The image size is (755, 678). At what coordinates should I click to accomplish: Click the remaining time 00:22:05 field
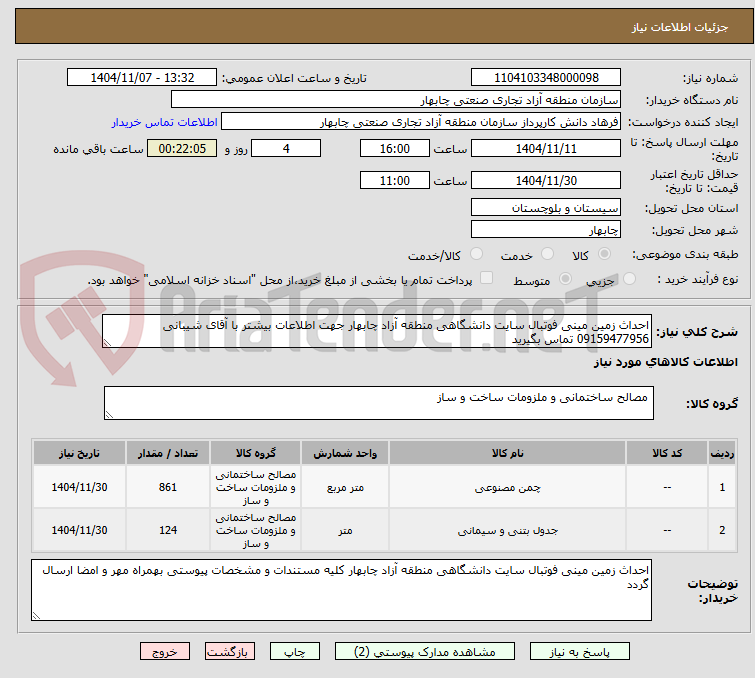[x=182, y=148]
